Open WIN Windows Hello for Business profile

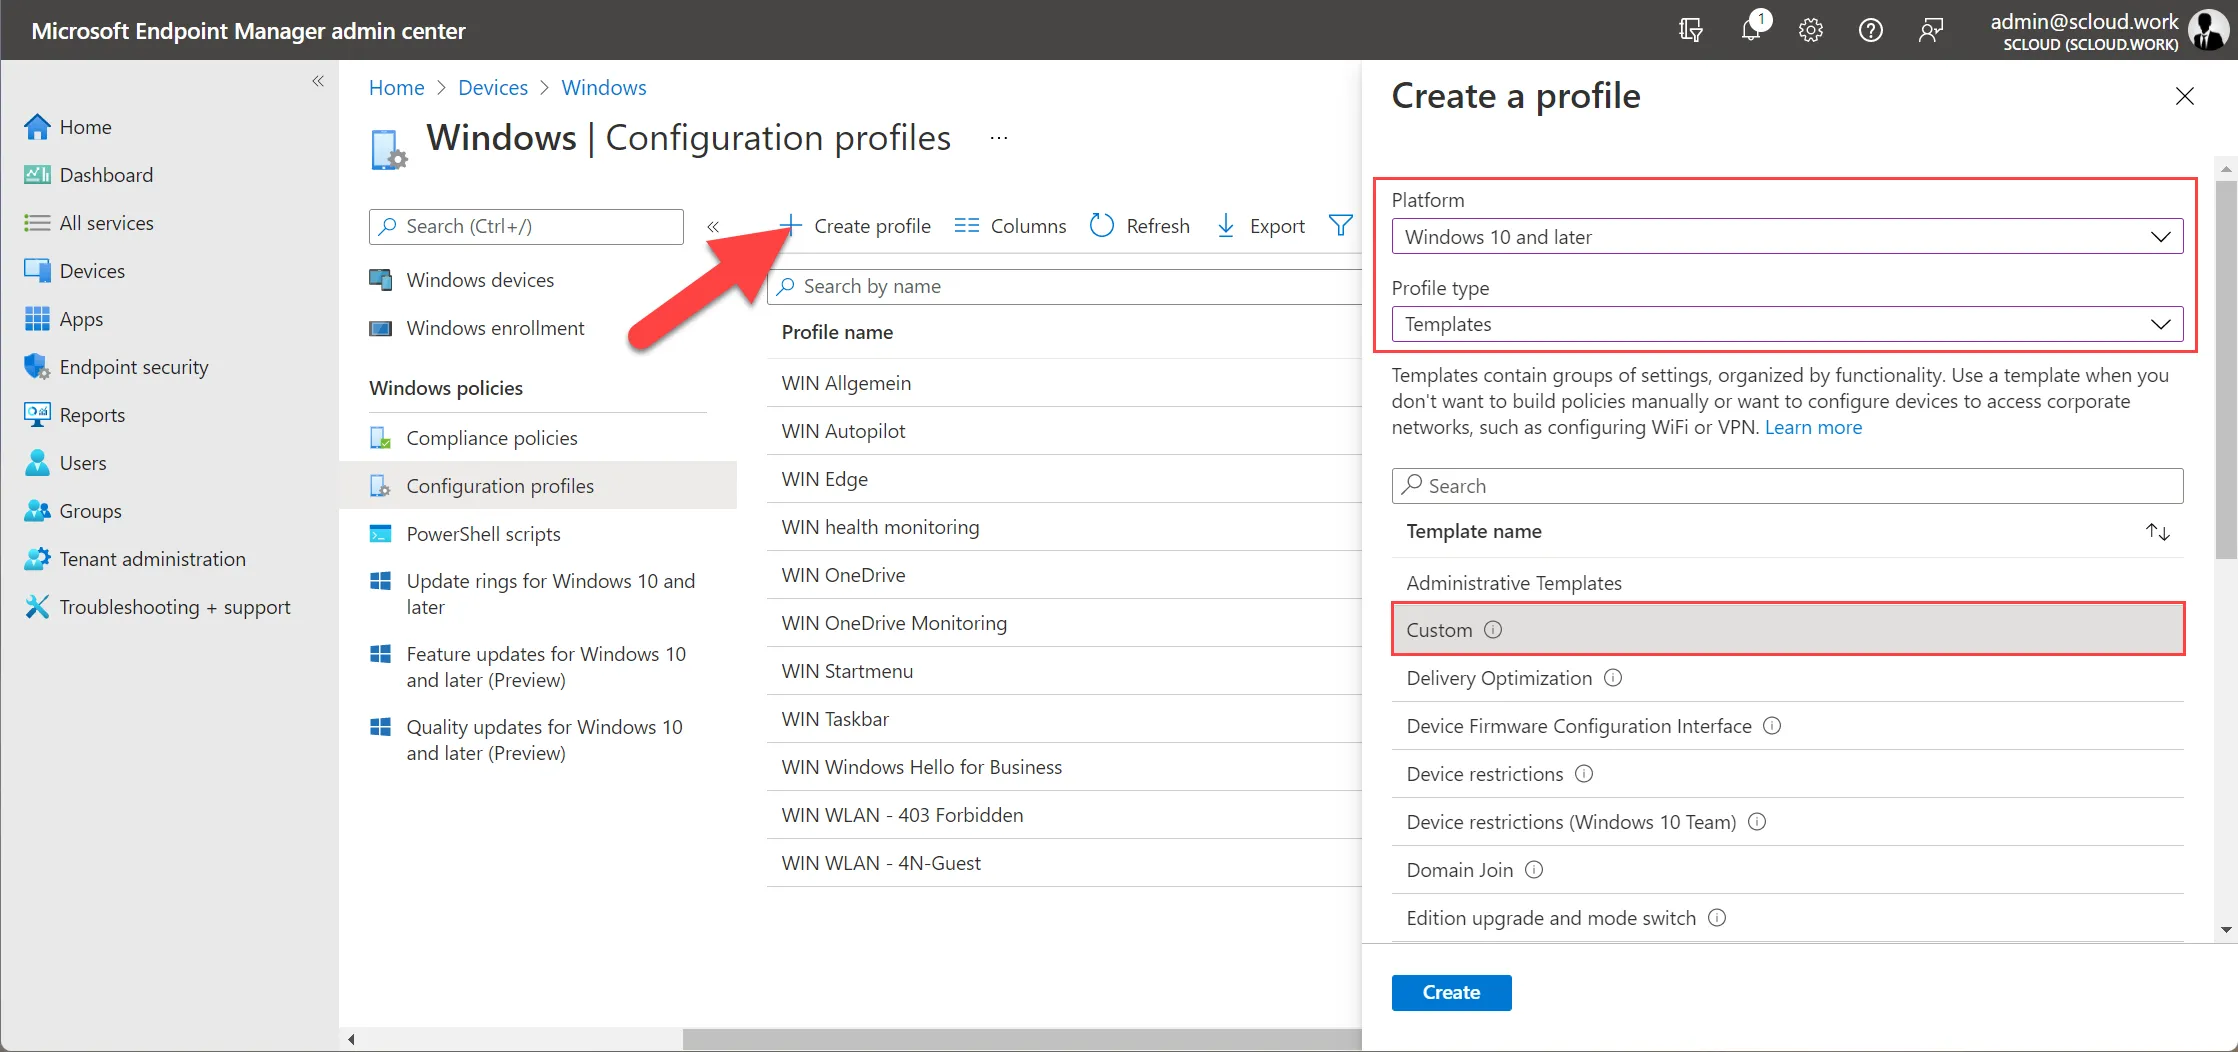point(921,767)
